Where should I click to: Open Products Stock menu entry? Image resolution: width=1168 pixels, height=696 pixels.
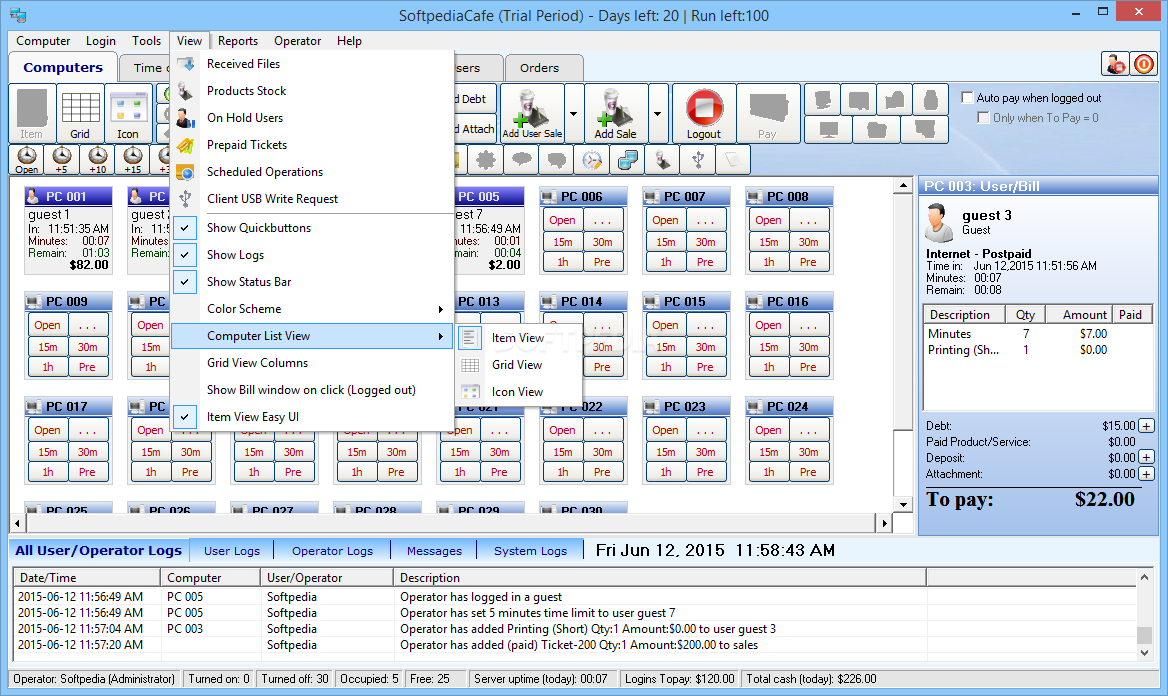[313, 91]
